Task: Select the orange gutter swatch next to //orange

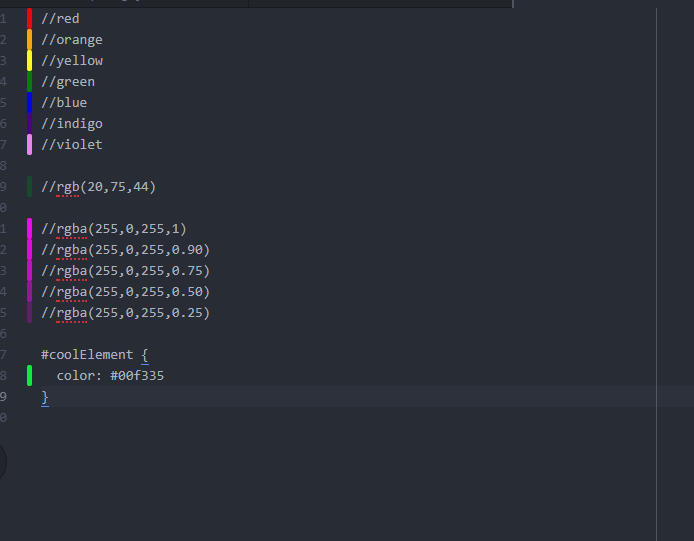Action: click(29, 39)
